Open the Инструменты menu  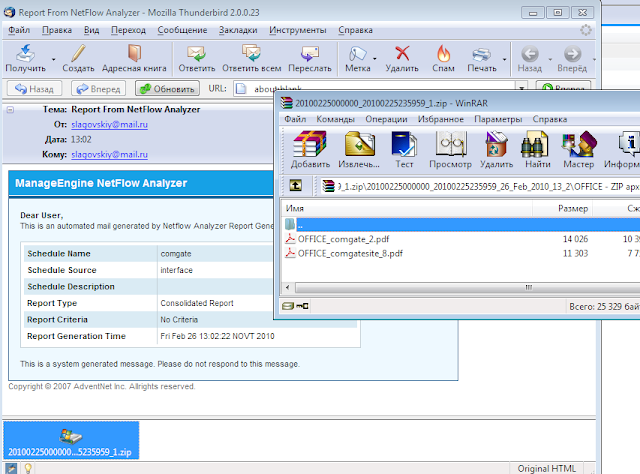[298, 30]
